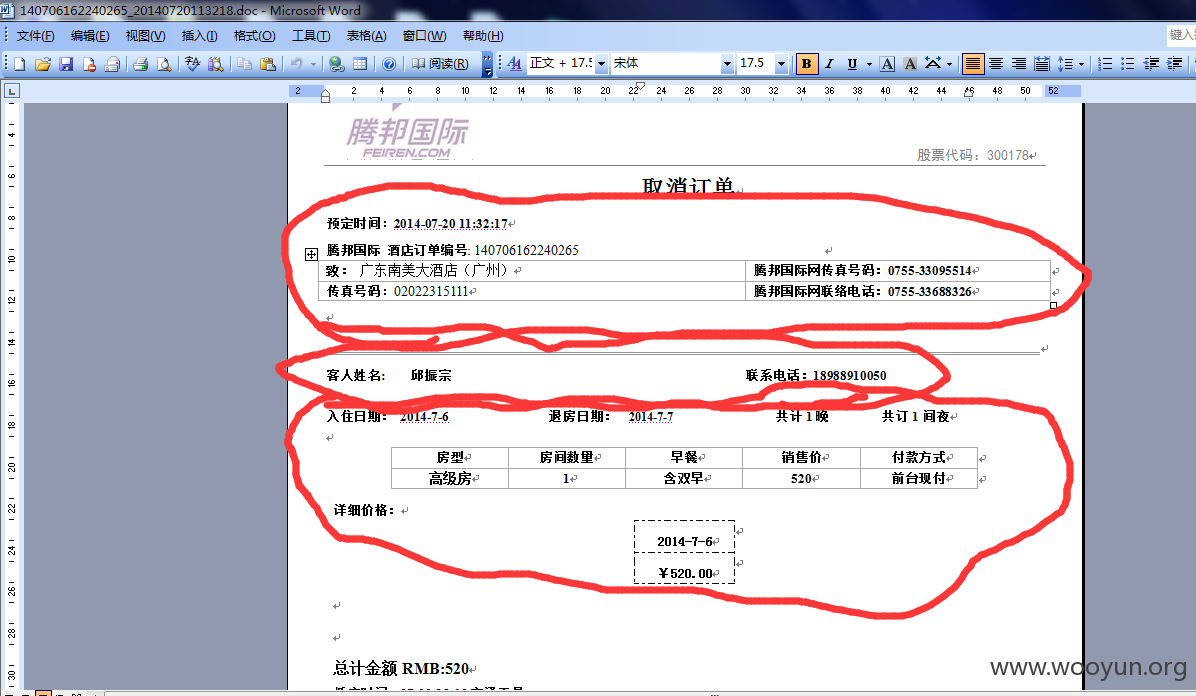Screen dimensions: 1196x696
Task: Open the 插入(I) menu
Action: [x=199, y=36]
